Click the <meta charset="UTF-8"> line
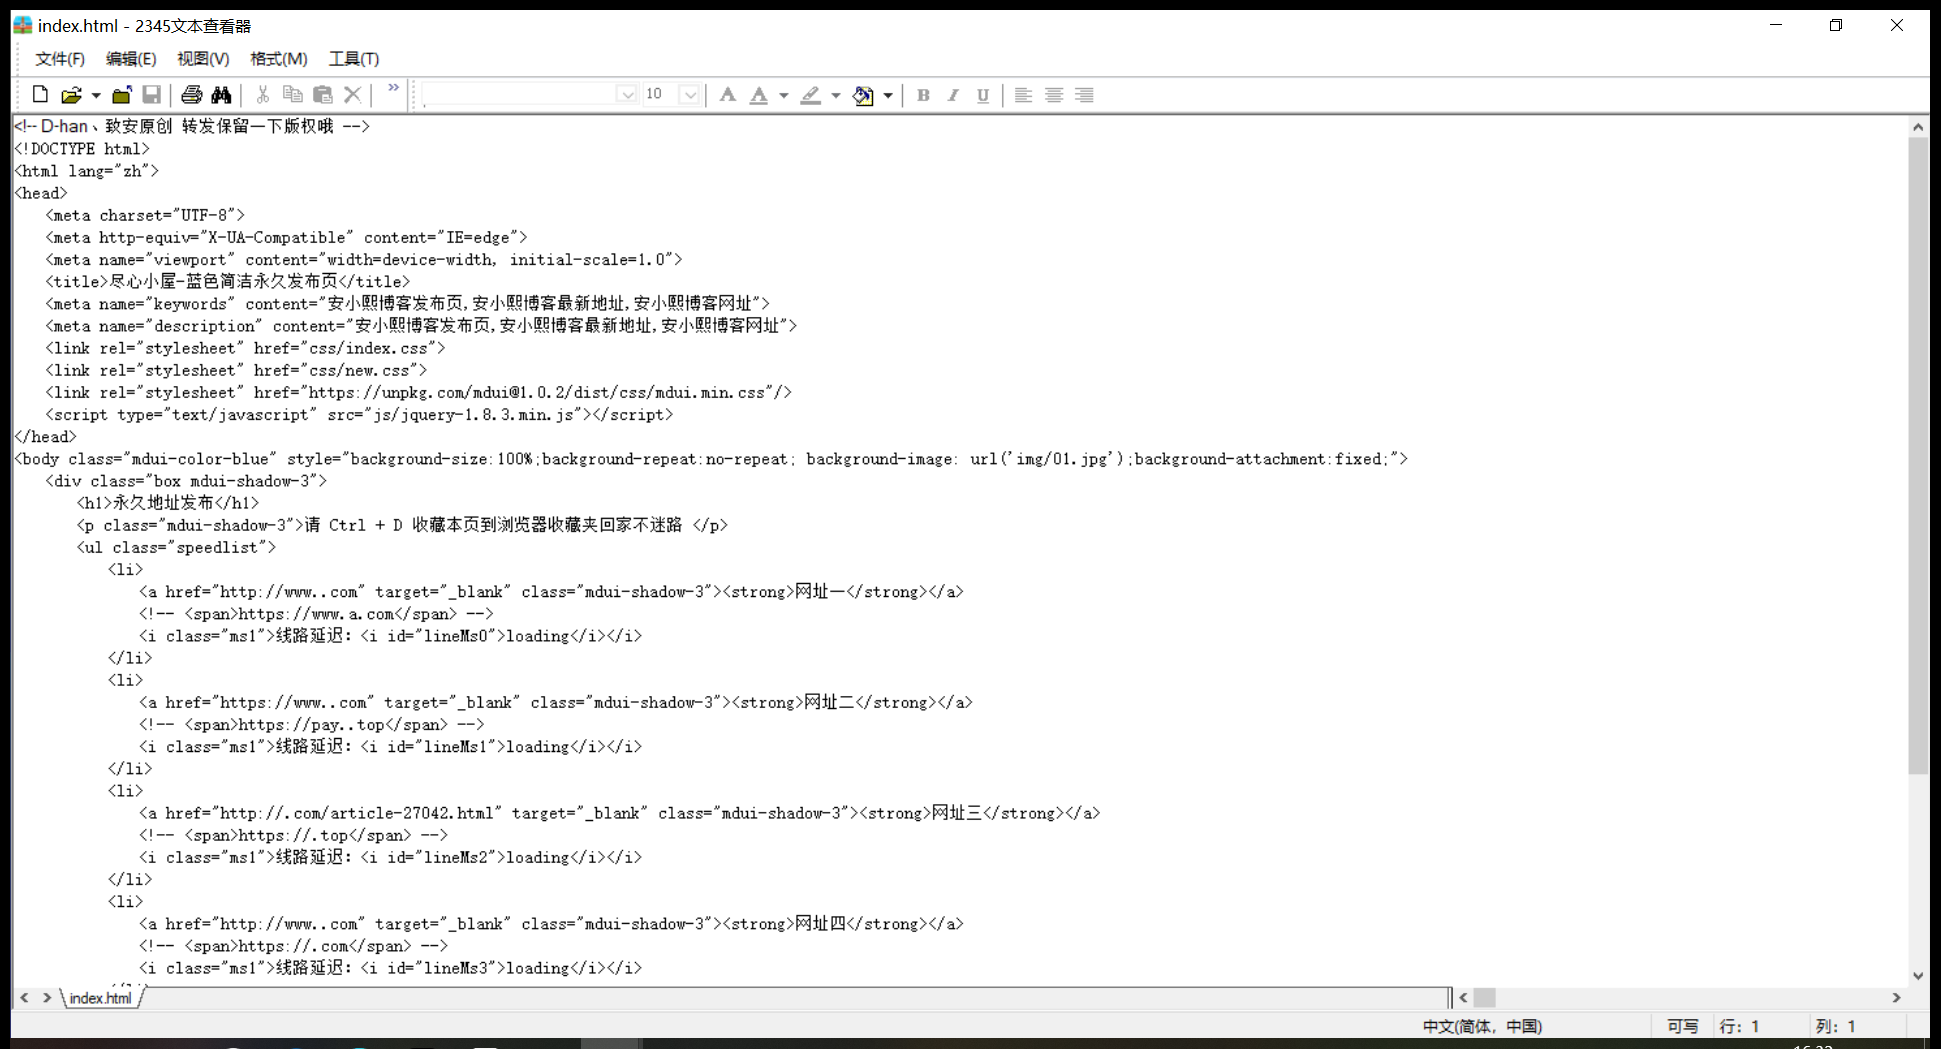Screen dimensions: 1941x1049 [x=145, y=215]
